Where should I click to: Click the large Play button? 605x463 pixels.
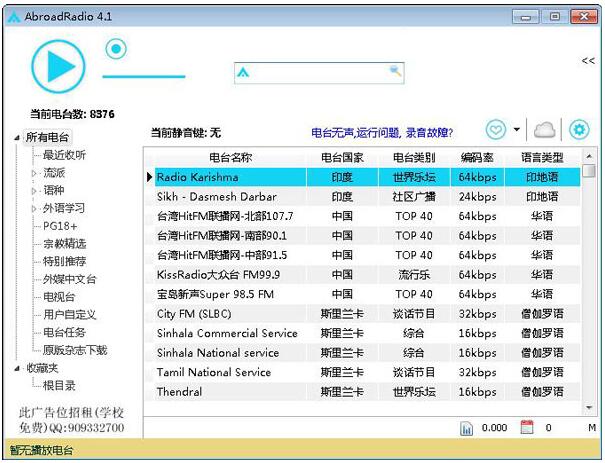(x=58, y=66)
